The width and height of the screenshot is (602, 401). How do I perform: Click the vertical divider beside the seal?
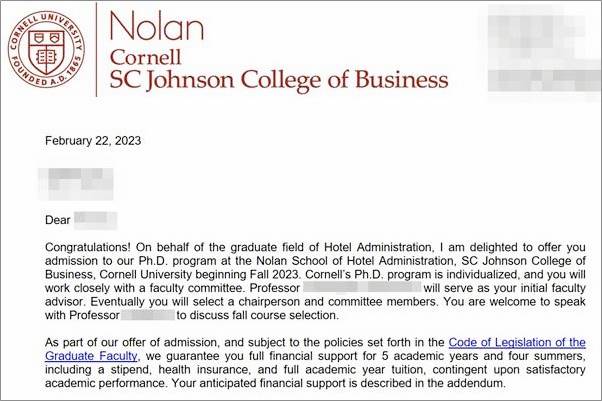pos(96,49)
